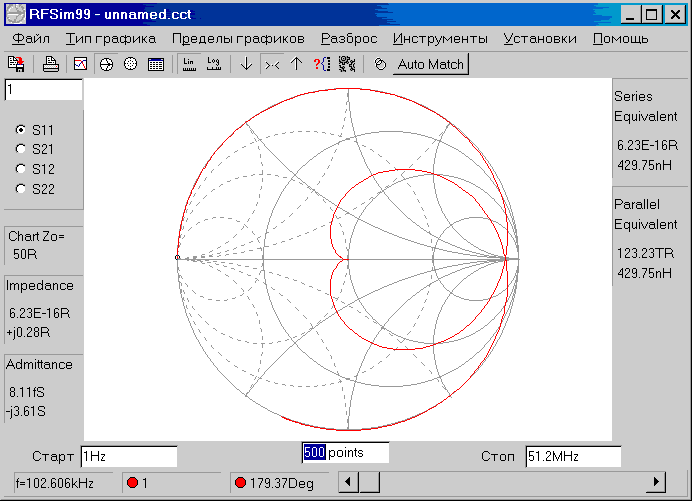Image resolution: width=692 pixels, height=501 pixels.
Task: Maximize the RFSim99 window
Action: point(651,15)
